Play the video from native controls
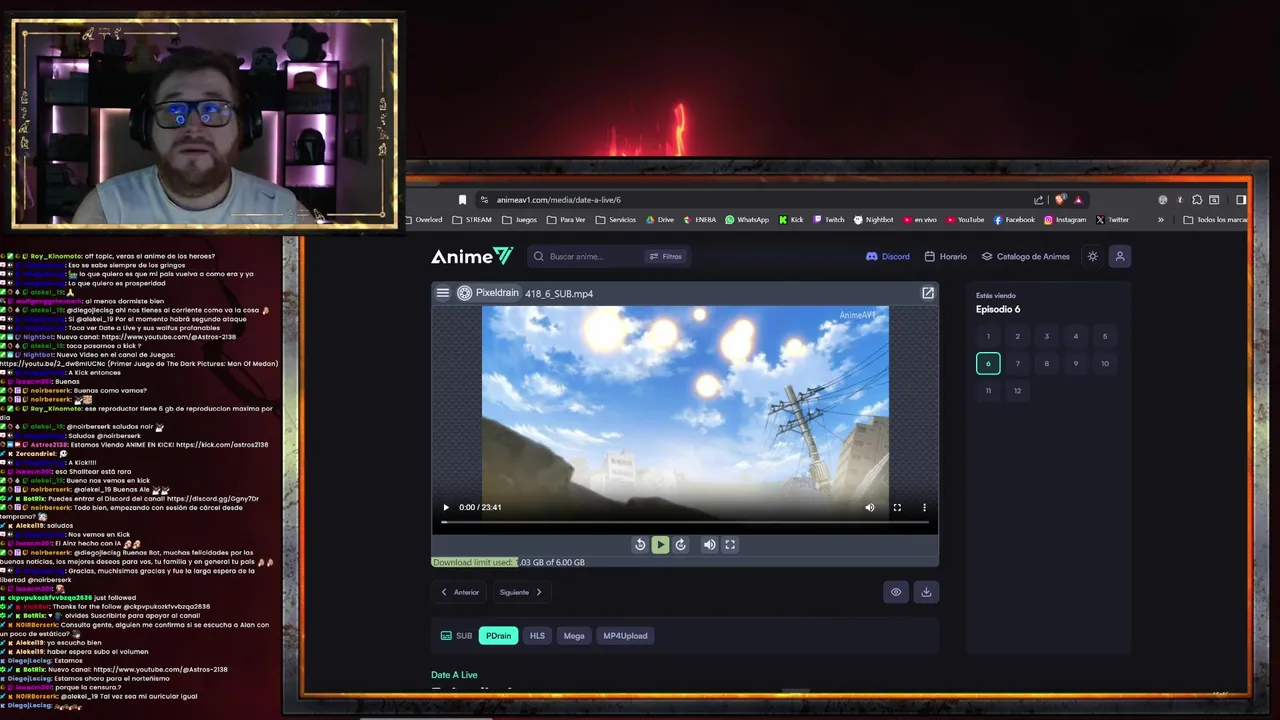The image size is (1280, 720). tap(446, 507)
